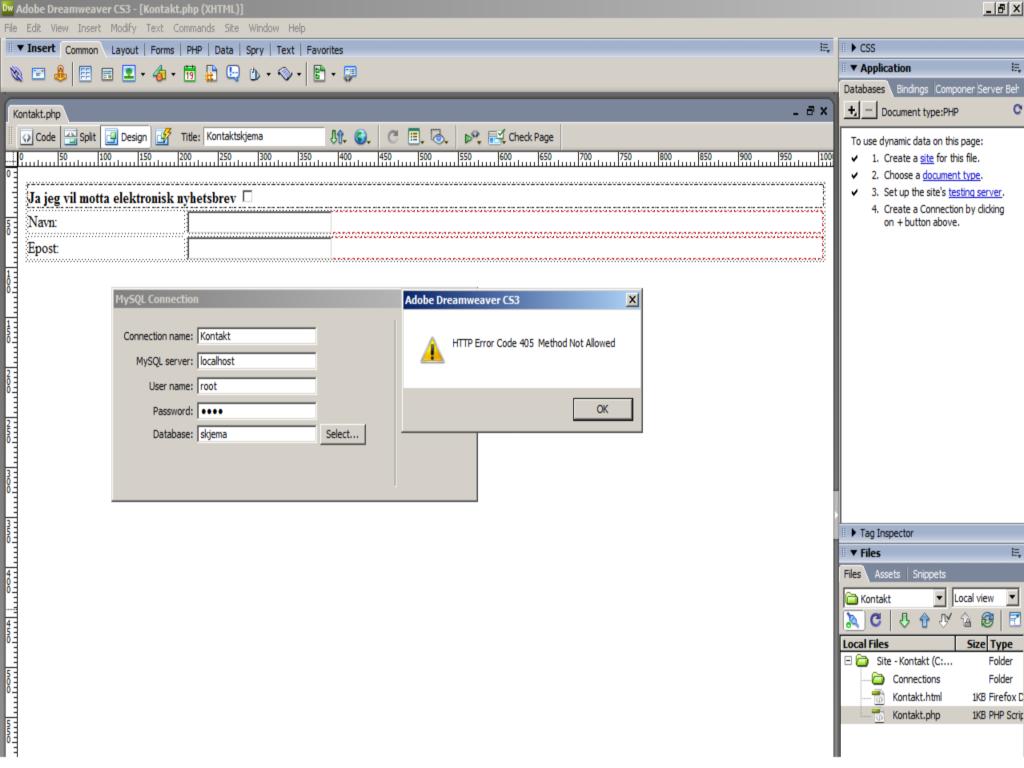1024x768 pixels.
Task: Expand the CSS panel group
Action: [x=854, y=48]
